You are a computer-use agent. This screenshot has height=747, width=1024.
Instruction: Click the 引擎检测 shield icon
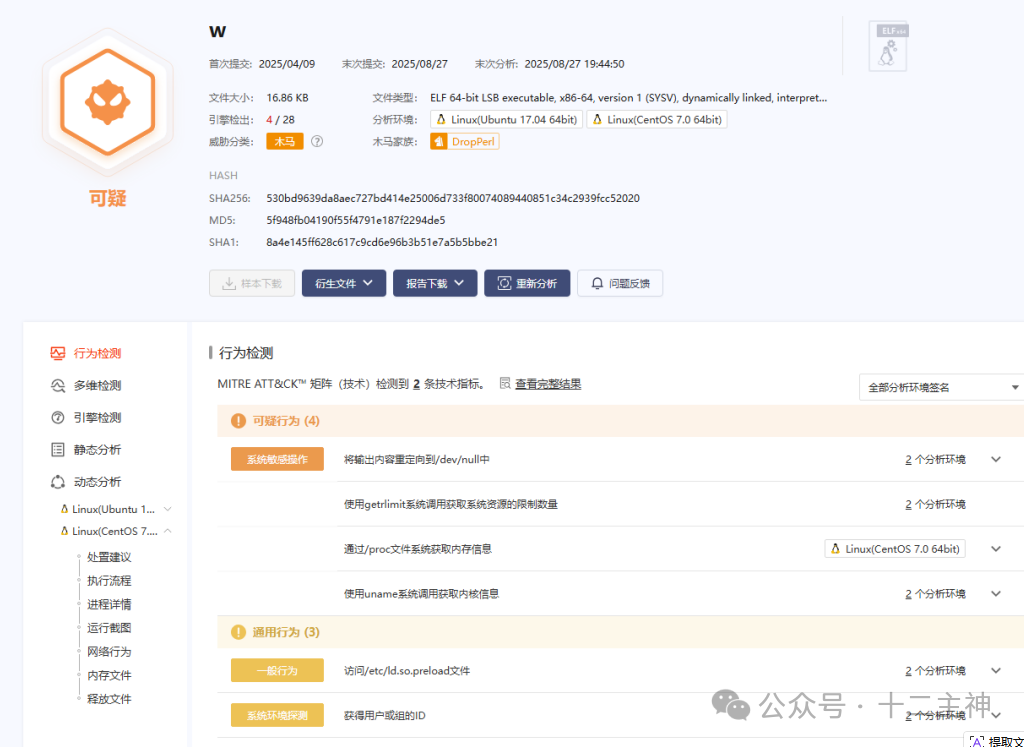tap(57, 417)
